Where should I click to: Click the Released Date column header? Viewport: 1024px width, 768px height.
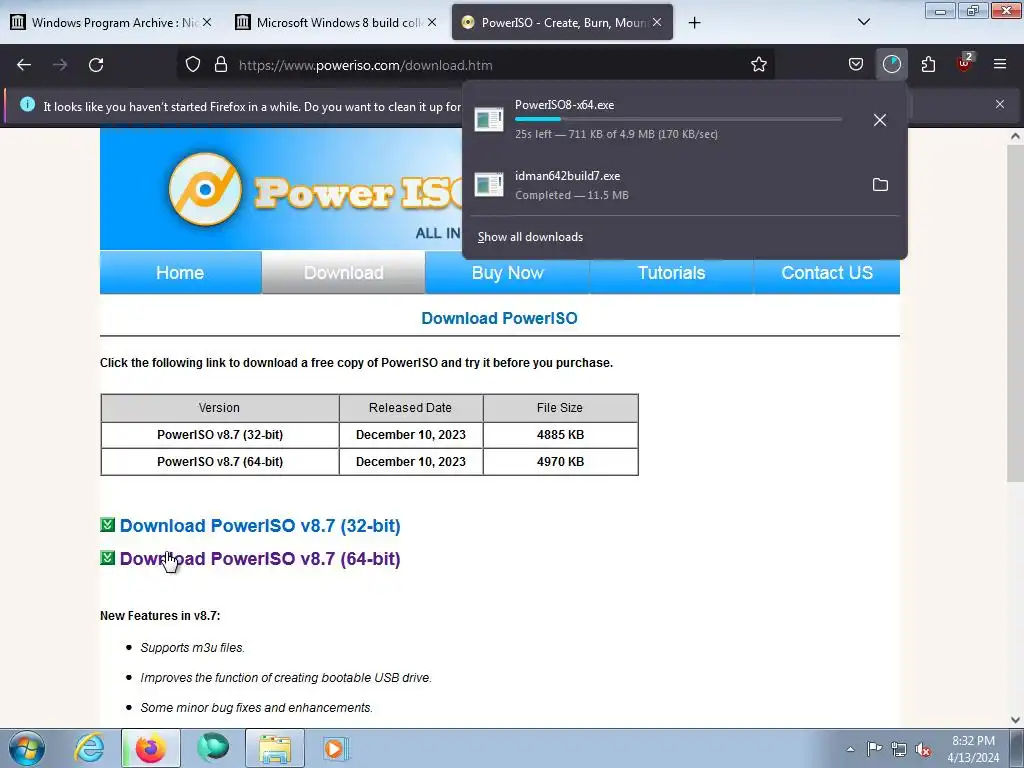click(x=411, y=408)
